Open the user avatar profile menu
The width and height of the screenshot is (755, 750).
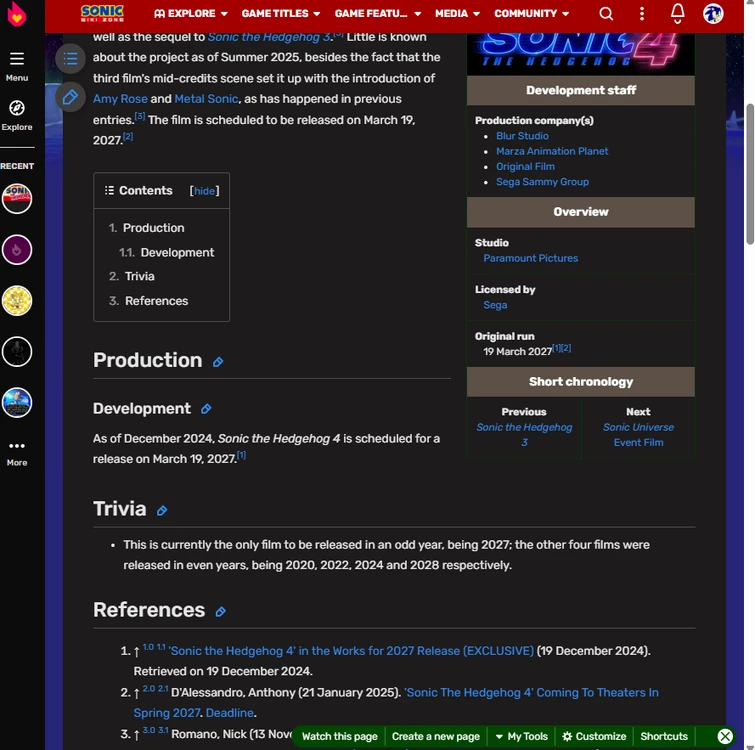pos(713,13)
